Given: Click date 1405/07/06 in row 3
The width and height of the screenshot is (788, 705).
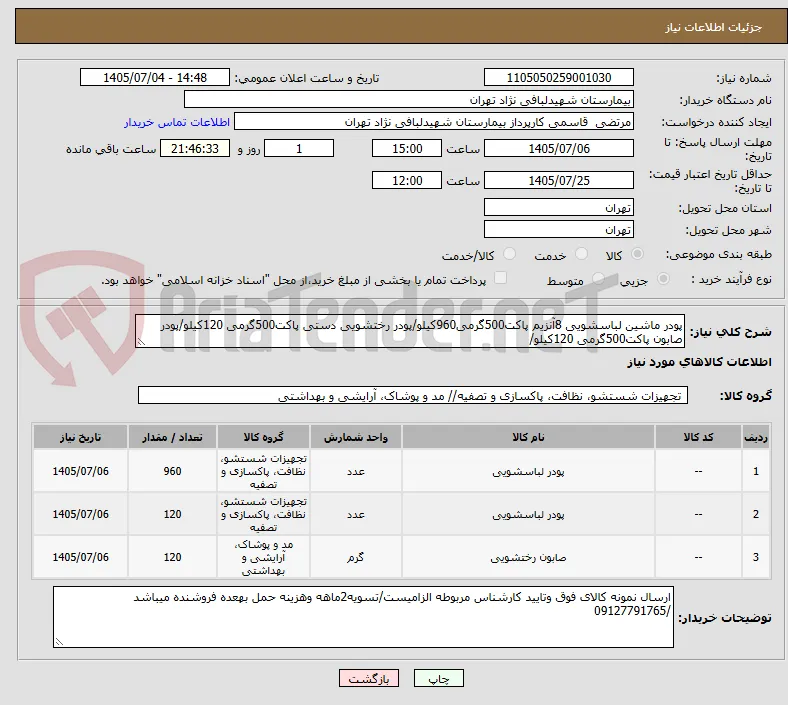Looking at the screenshot, I should 80,557.
